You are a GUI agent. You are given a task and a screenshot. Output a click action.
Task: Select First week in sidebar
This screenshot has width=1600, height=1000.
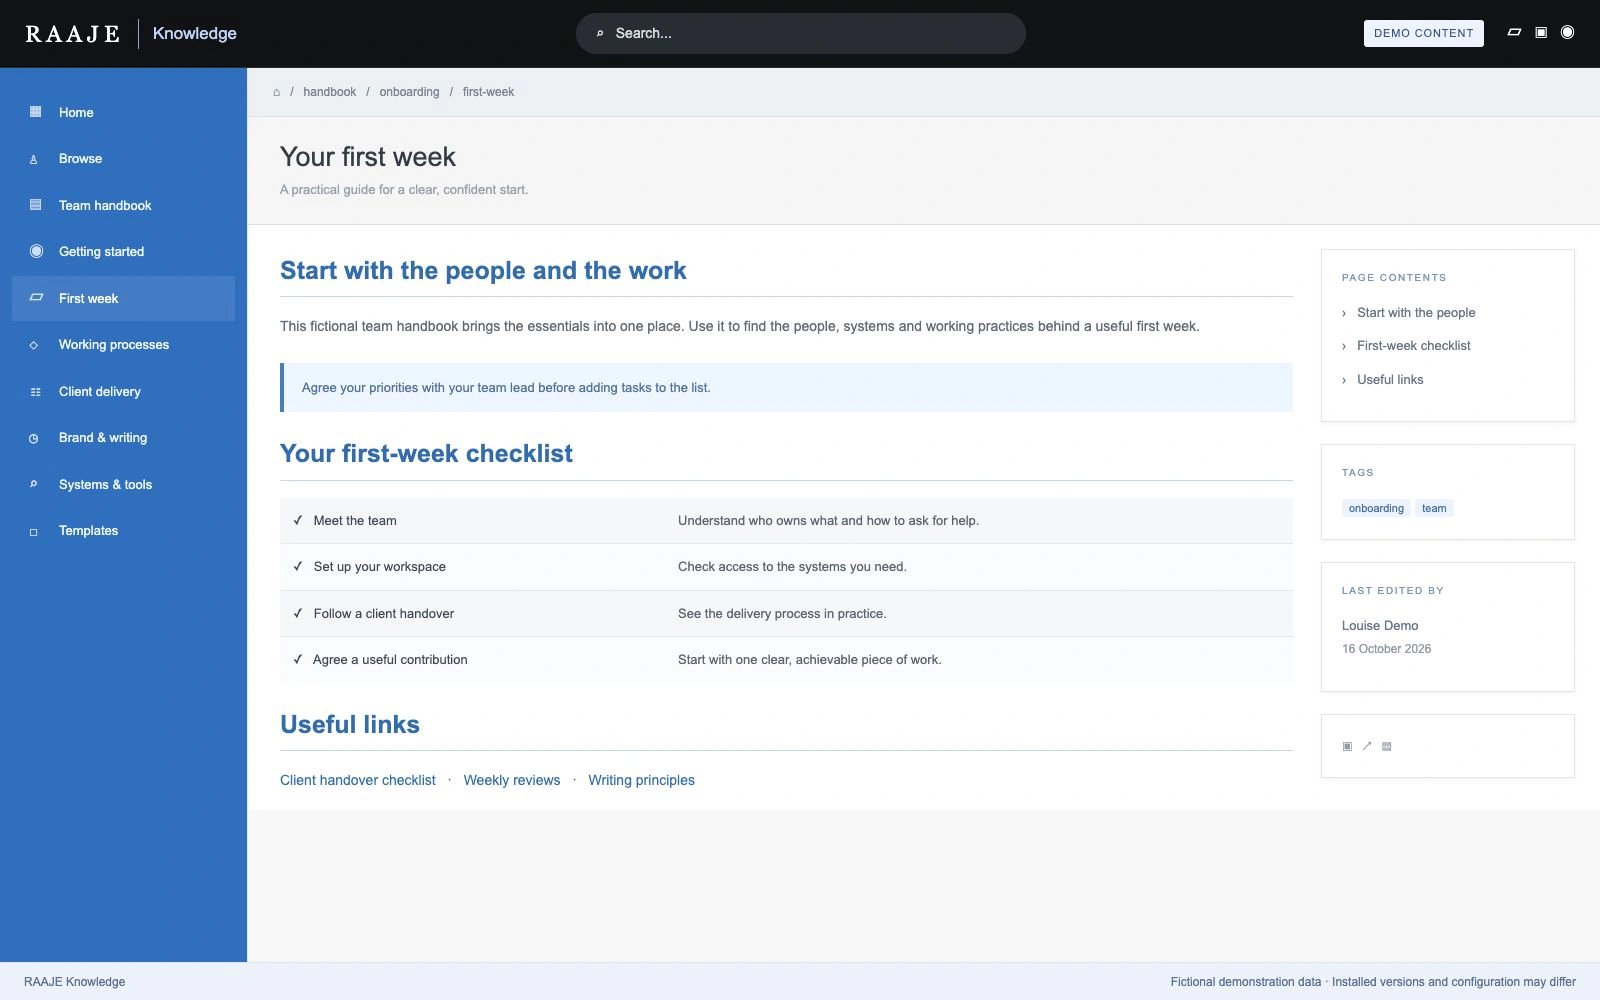point(123,298)
